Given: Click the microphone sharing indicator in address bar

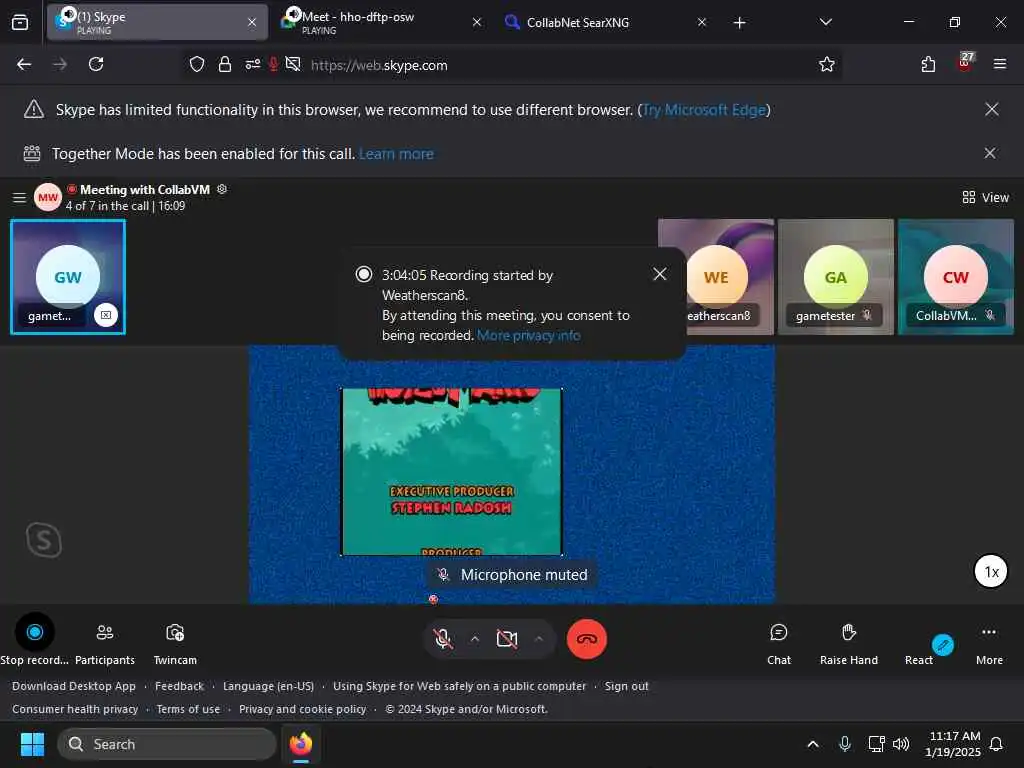Looking at the screenshot, I should pyautogui.click(x=274, y=64).
